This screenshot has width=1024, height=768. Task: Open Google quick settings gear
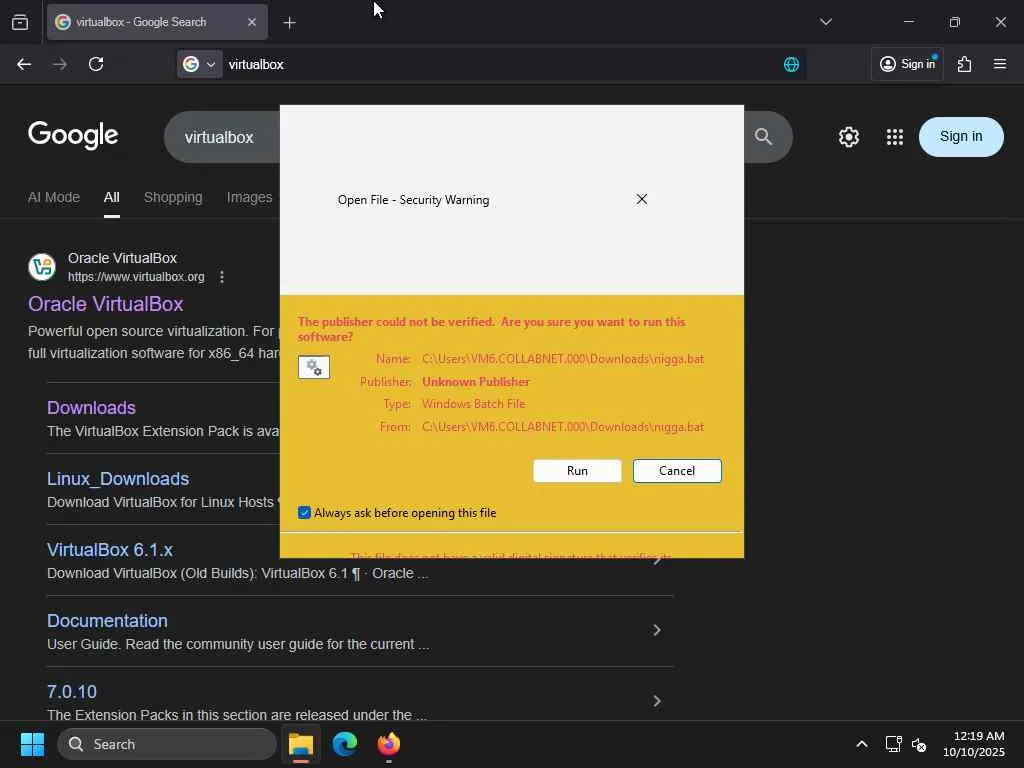click(848, 137)
